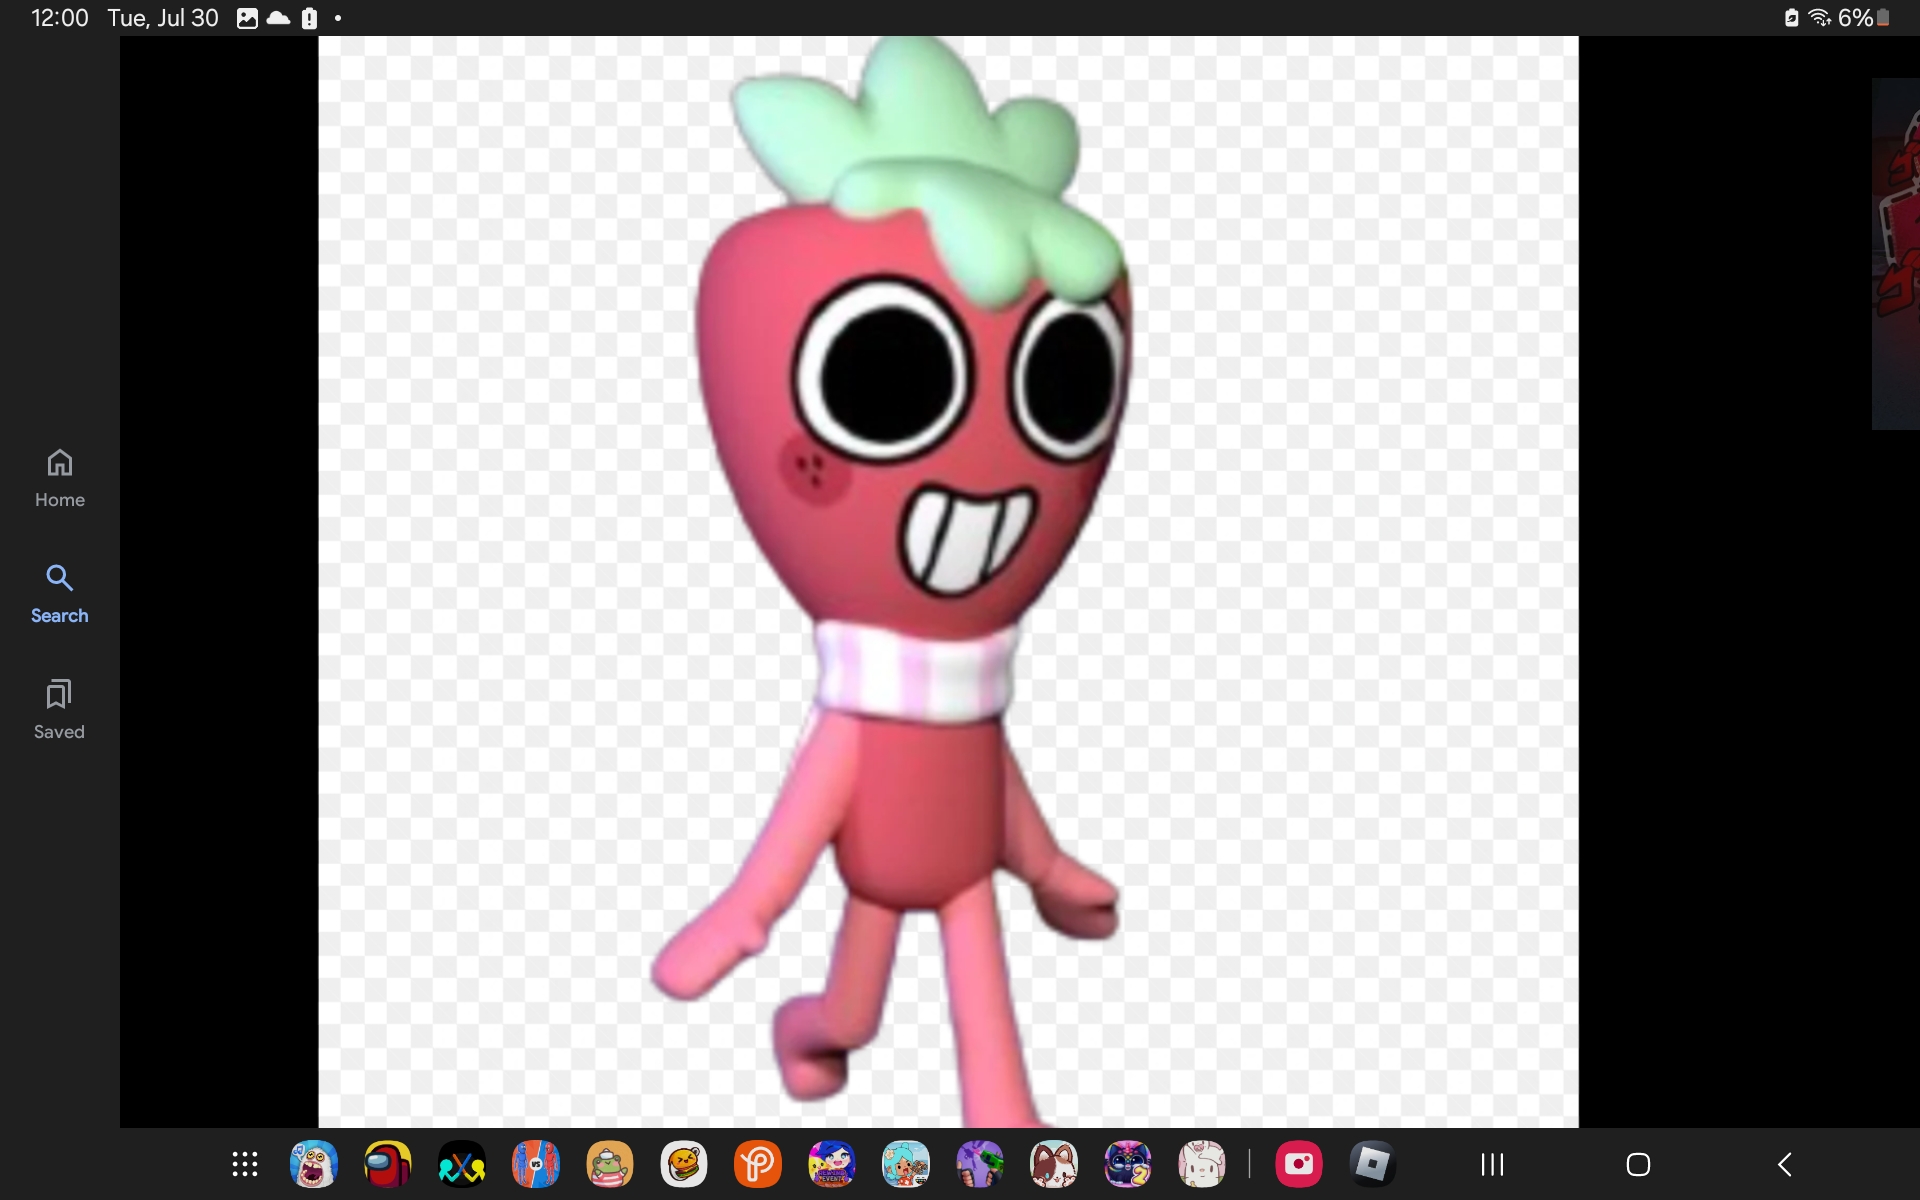The image size is (1920, 1200).
Task: Tap the back navigation arrow
Action: click(1785, 1164)
